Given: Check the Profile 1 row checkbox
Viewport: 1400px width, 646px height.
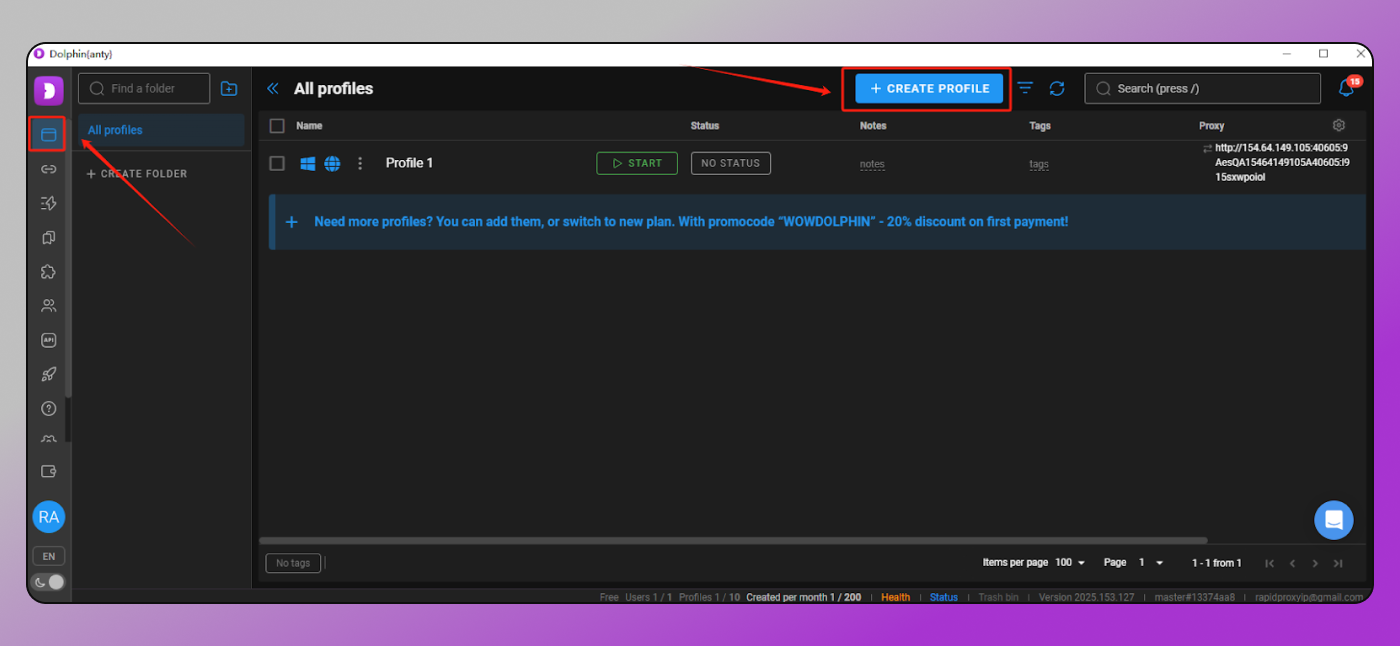Looking at the screenshot, I should [277, 163].
